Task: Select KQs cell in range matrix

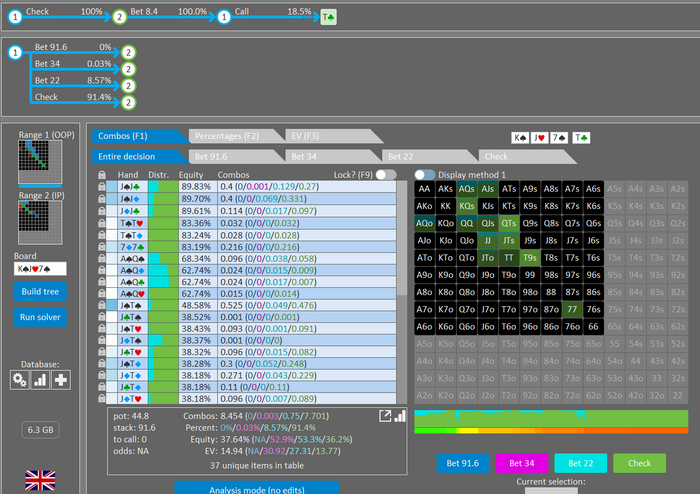Action: pos(467,206)
